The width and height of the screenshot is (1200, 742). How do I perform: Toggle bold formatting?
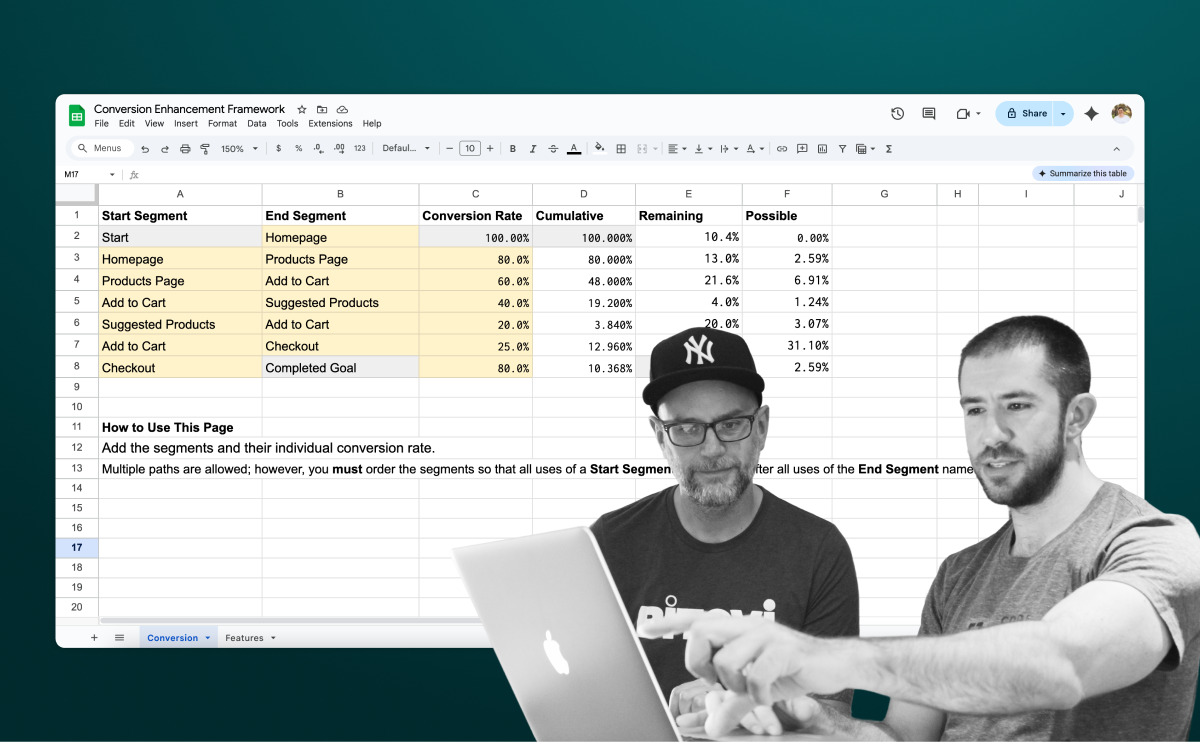pos(511,148)
